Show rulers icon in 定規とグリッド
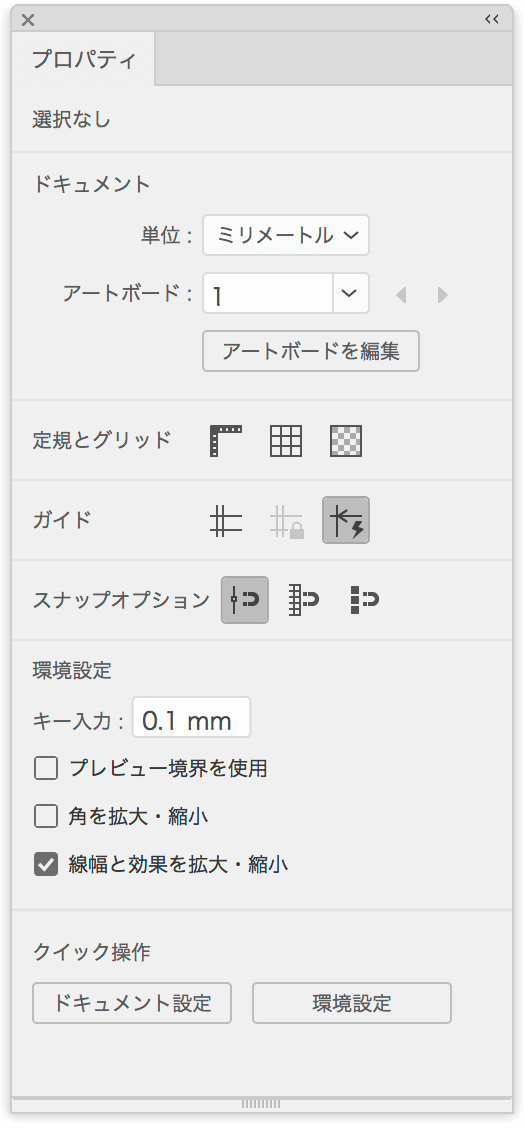 [x=225, y=441]
